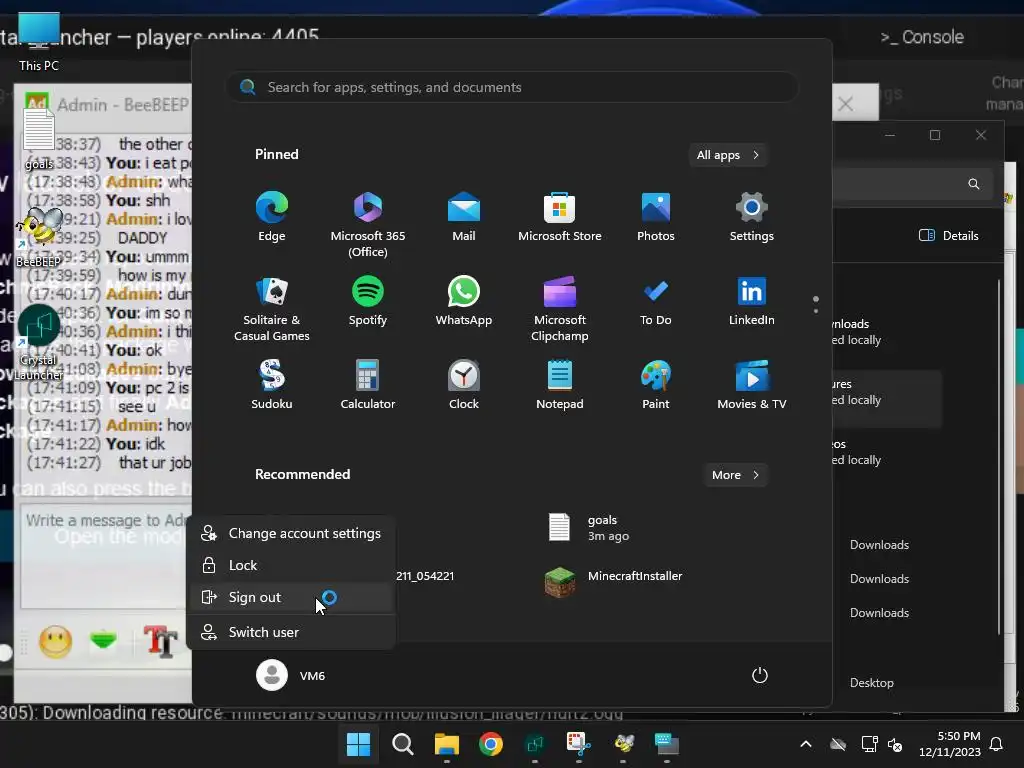Choose Lock from the user menu
This screenshot has height=768, width=1024.
(291, 566)
